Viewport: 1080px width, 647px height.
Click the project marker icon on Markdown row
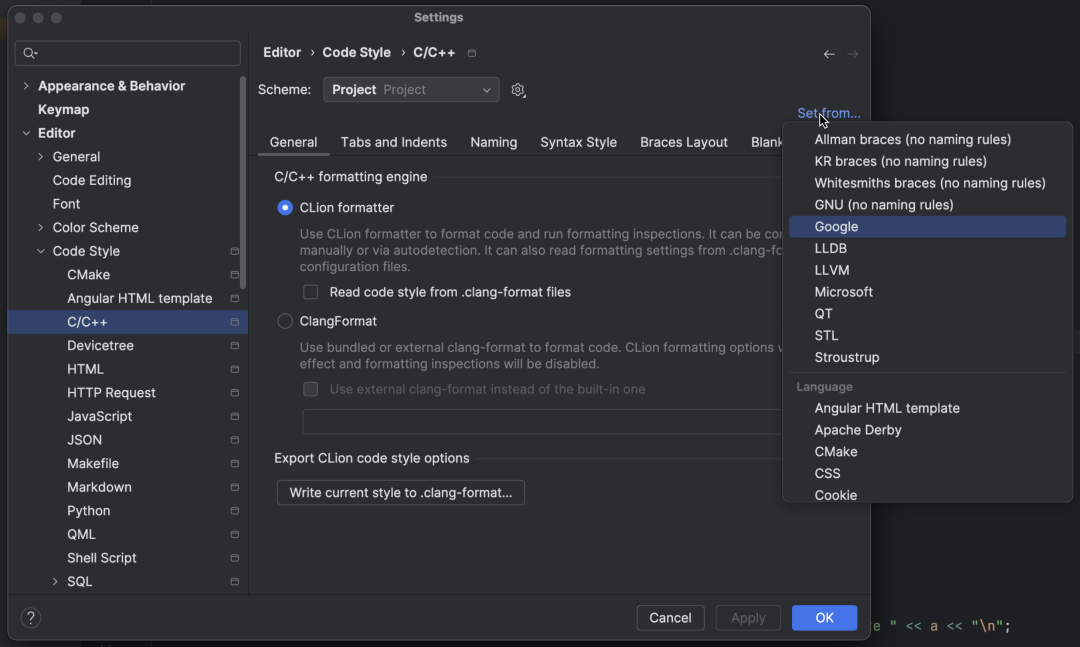[234, 487]
